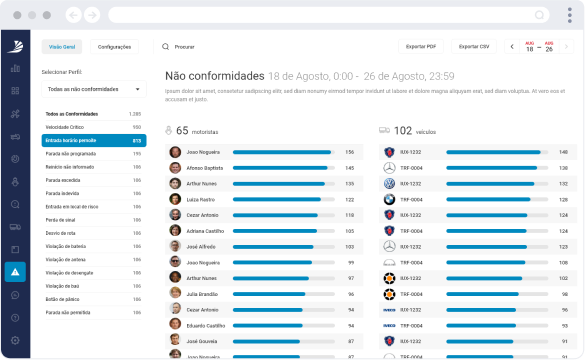Open the bar chart statistics sidebar icon
Screen dimensions: 585x360
click(15, 69)
